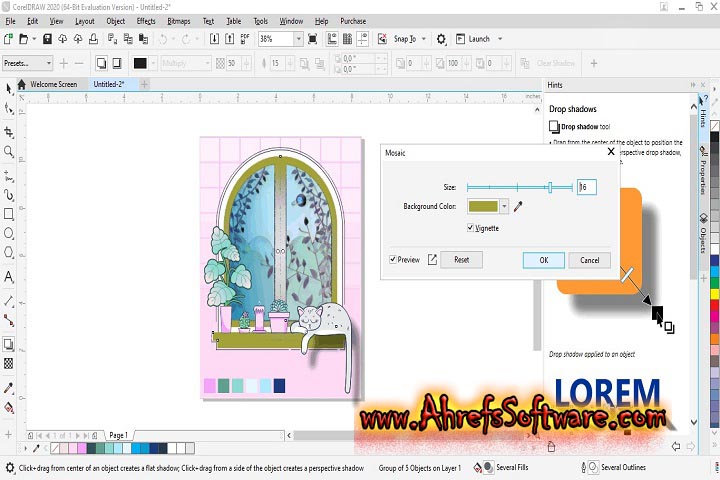Open the Object menu

click(x=116, y=21)
